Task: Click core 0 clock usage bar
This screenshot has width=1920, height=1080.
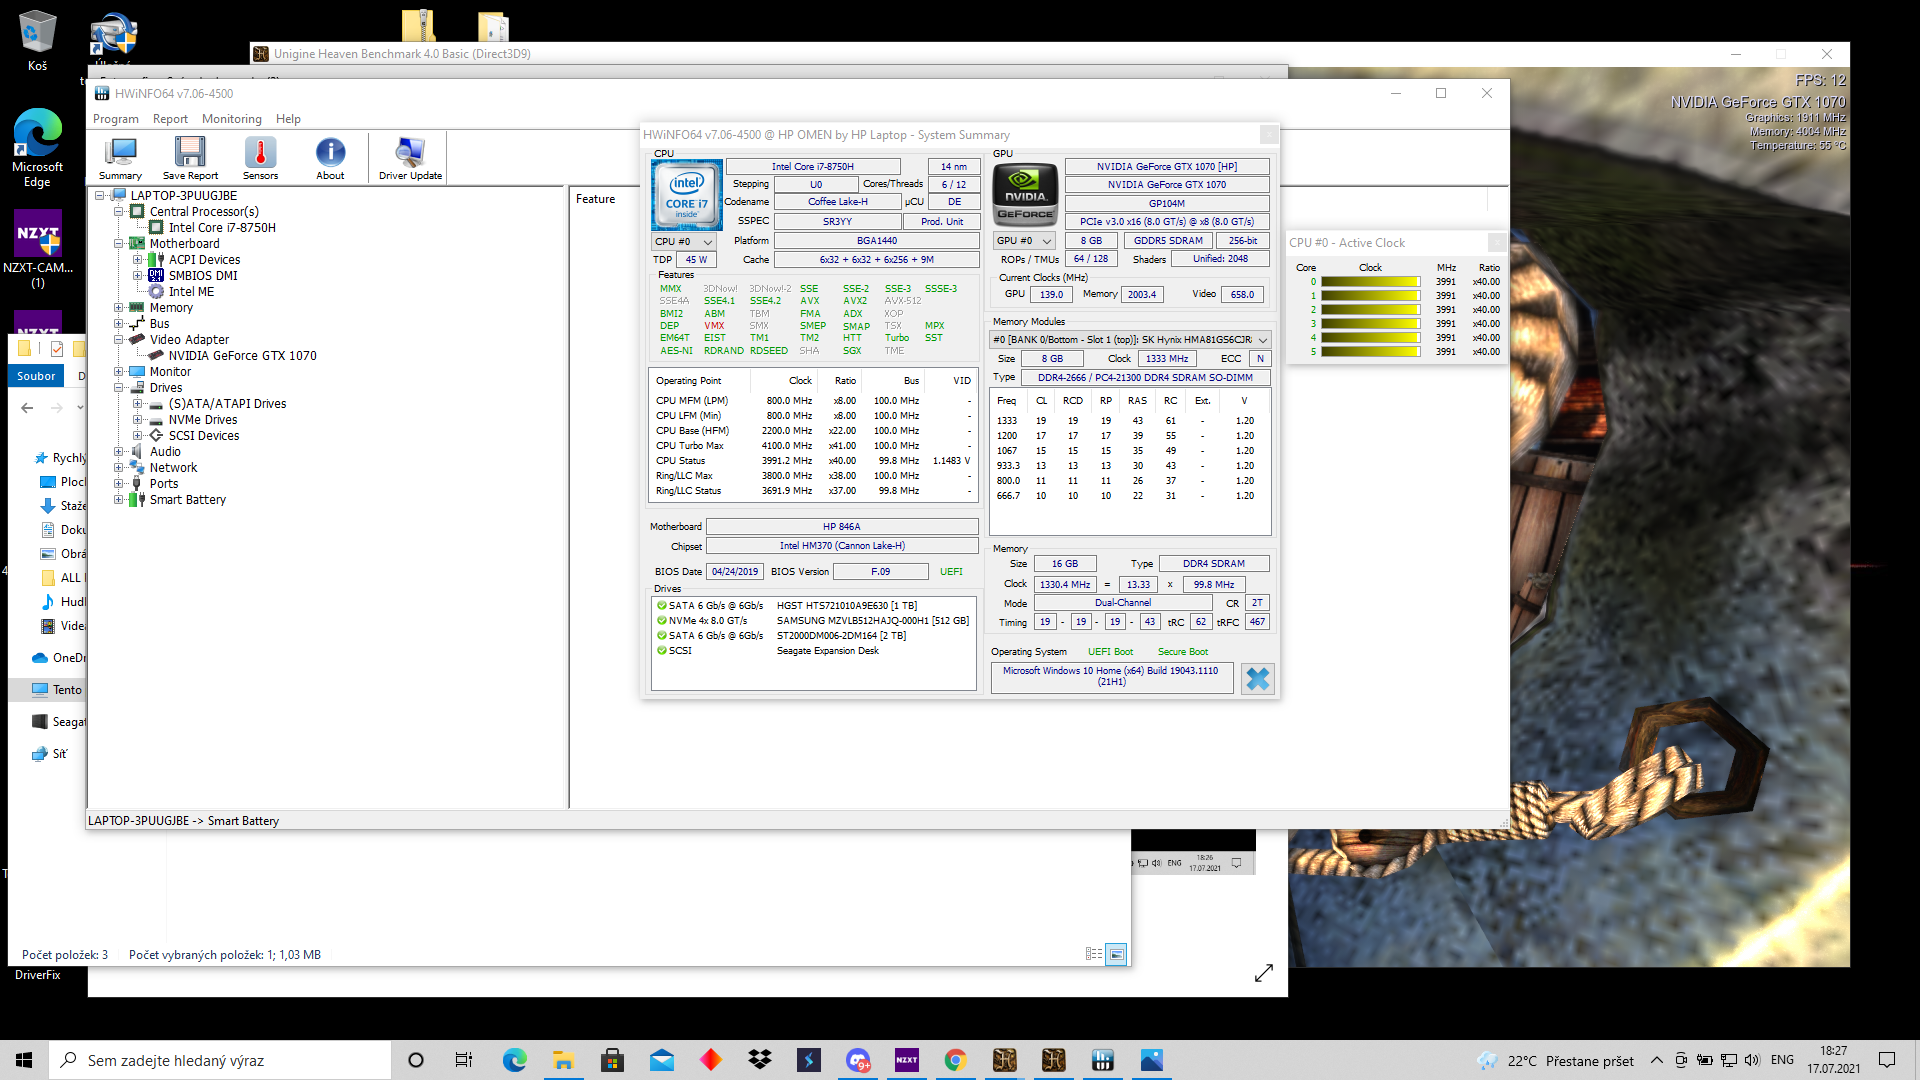Action: pos(1370,282)
